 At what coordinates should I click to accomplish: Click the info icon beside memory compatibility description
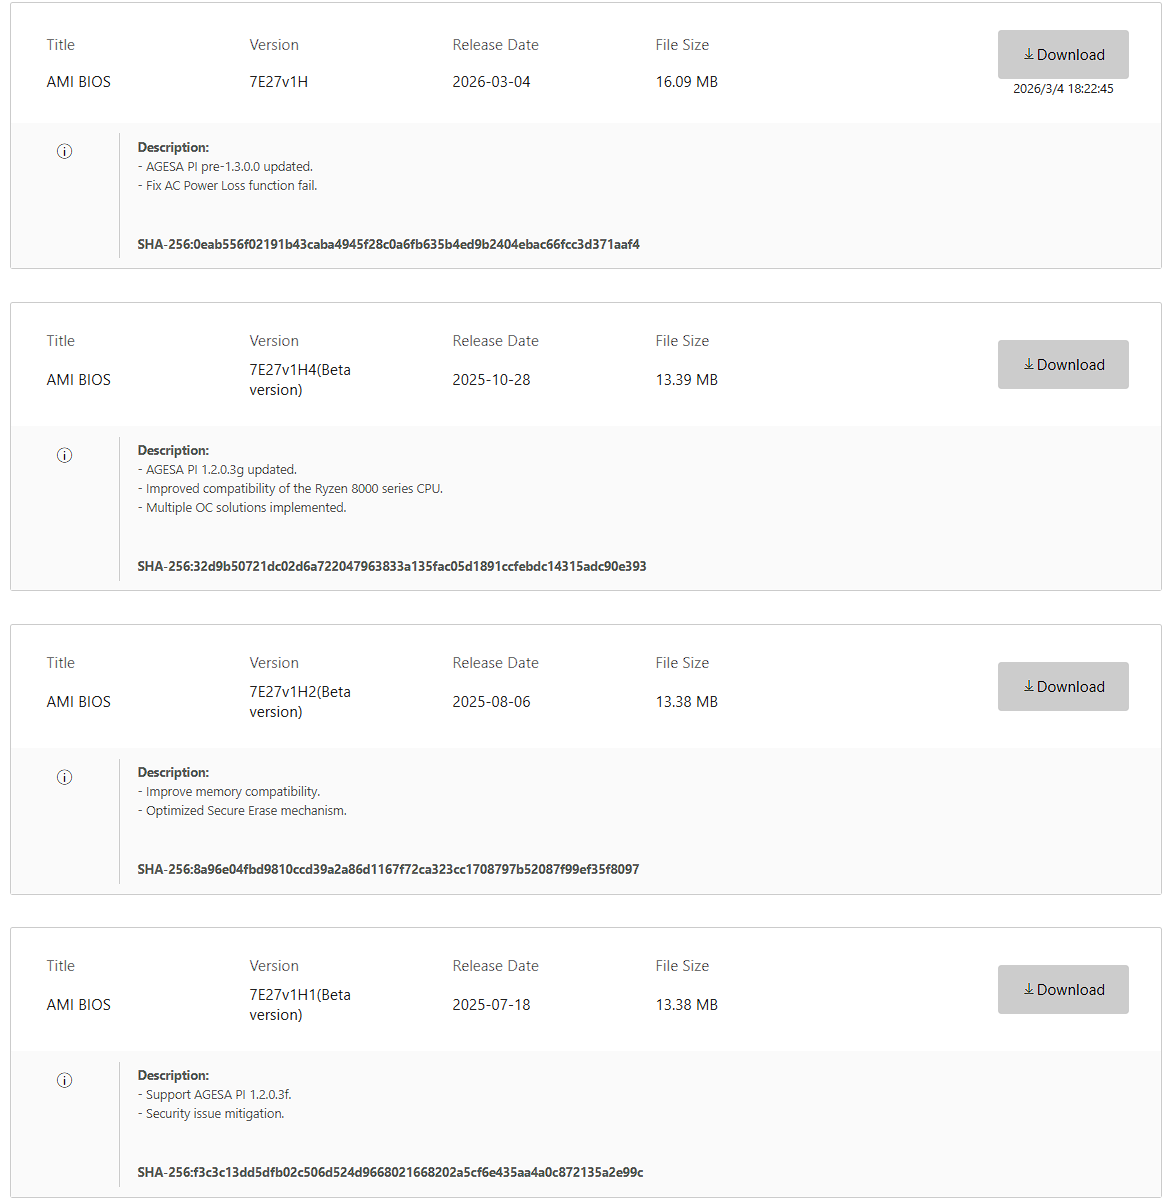click(64, 777)
